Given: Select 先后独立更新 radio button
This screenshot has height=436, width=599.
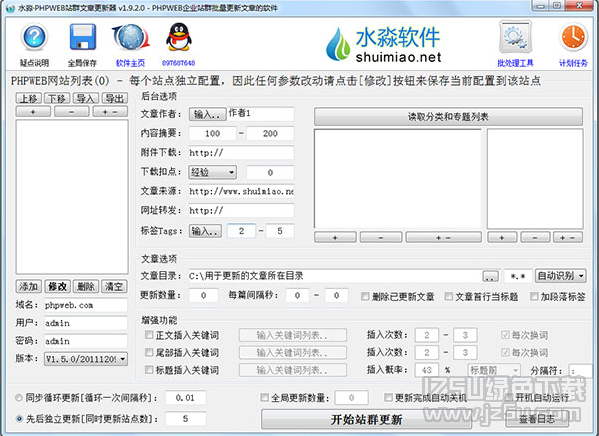Looking at the screenshot, I should (19, 419).
